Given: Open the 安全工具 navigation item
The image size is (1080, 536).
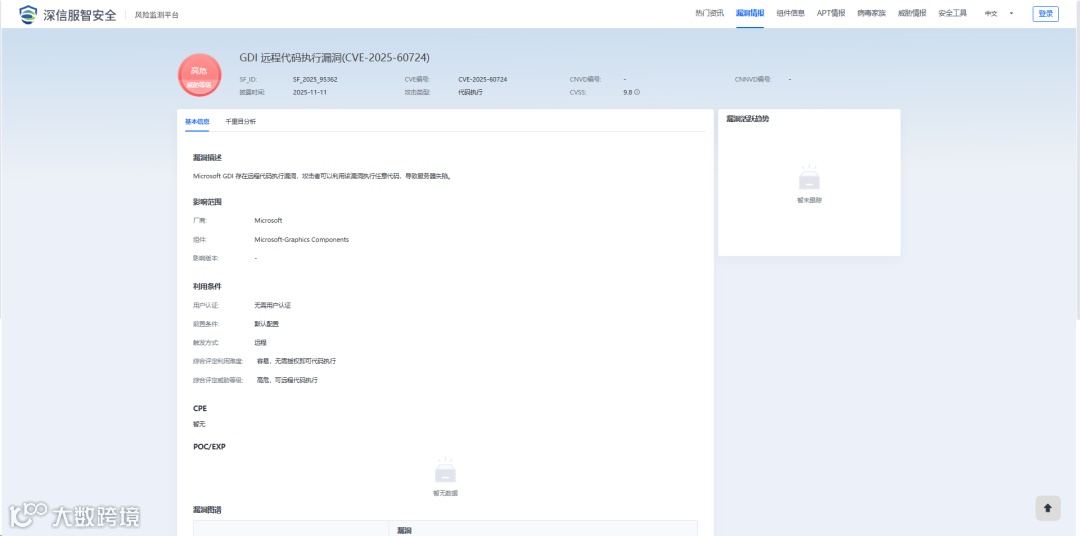Looking at the screenshot, I should point(953,13).
